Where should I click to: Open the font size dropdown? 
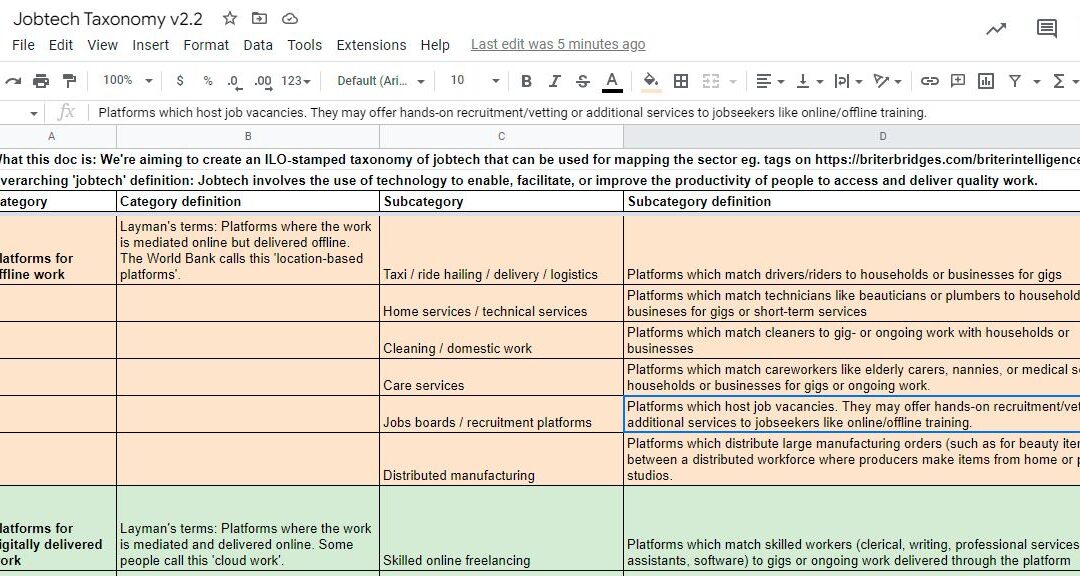[x=470, y=80]
